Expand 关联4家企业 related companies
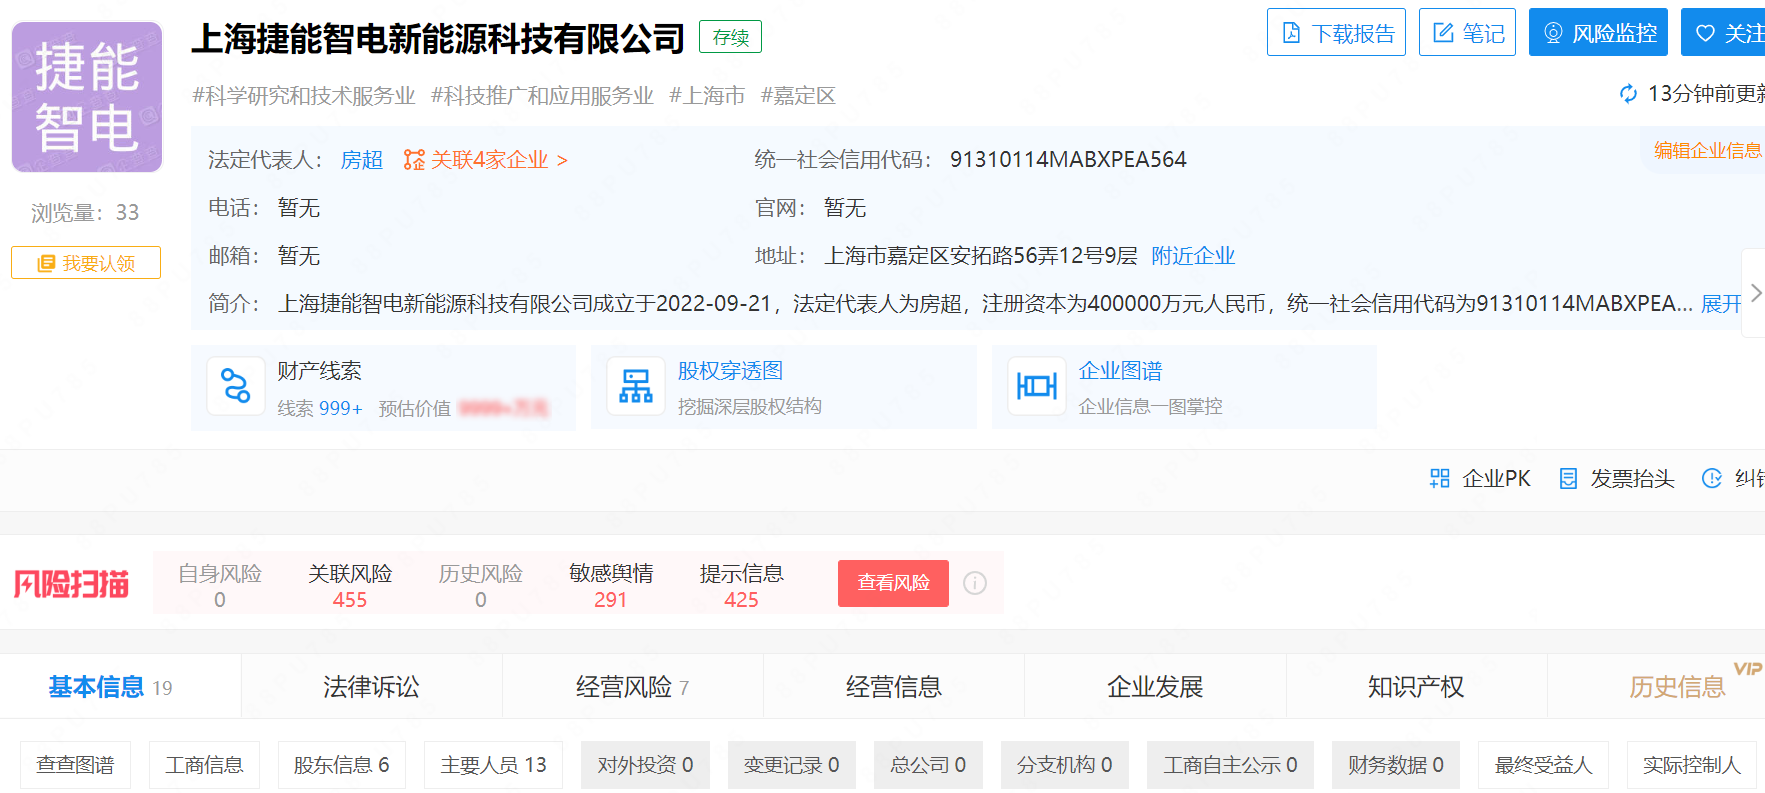The image size is (1765, 793). (486, 160)
